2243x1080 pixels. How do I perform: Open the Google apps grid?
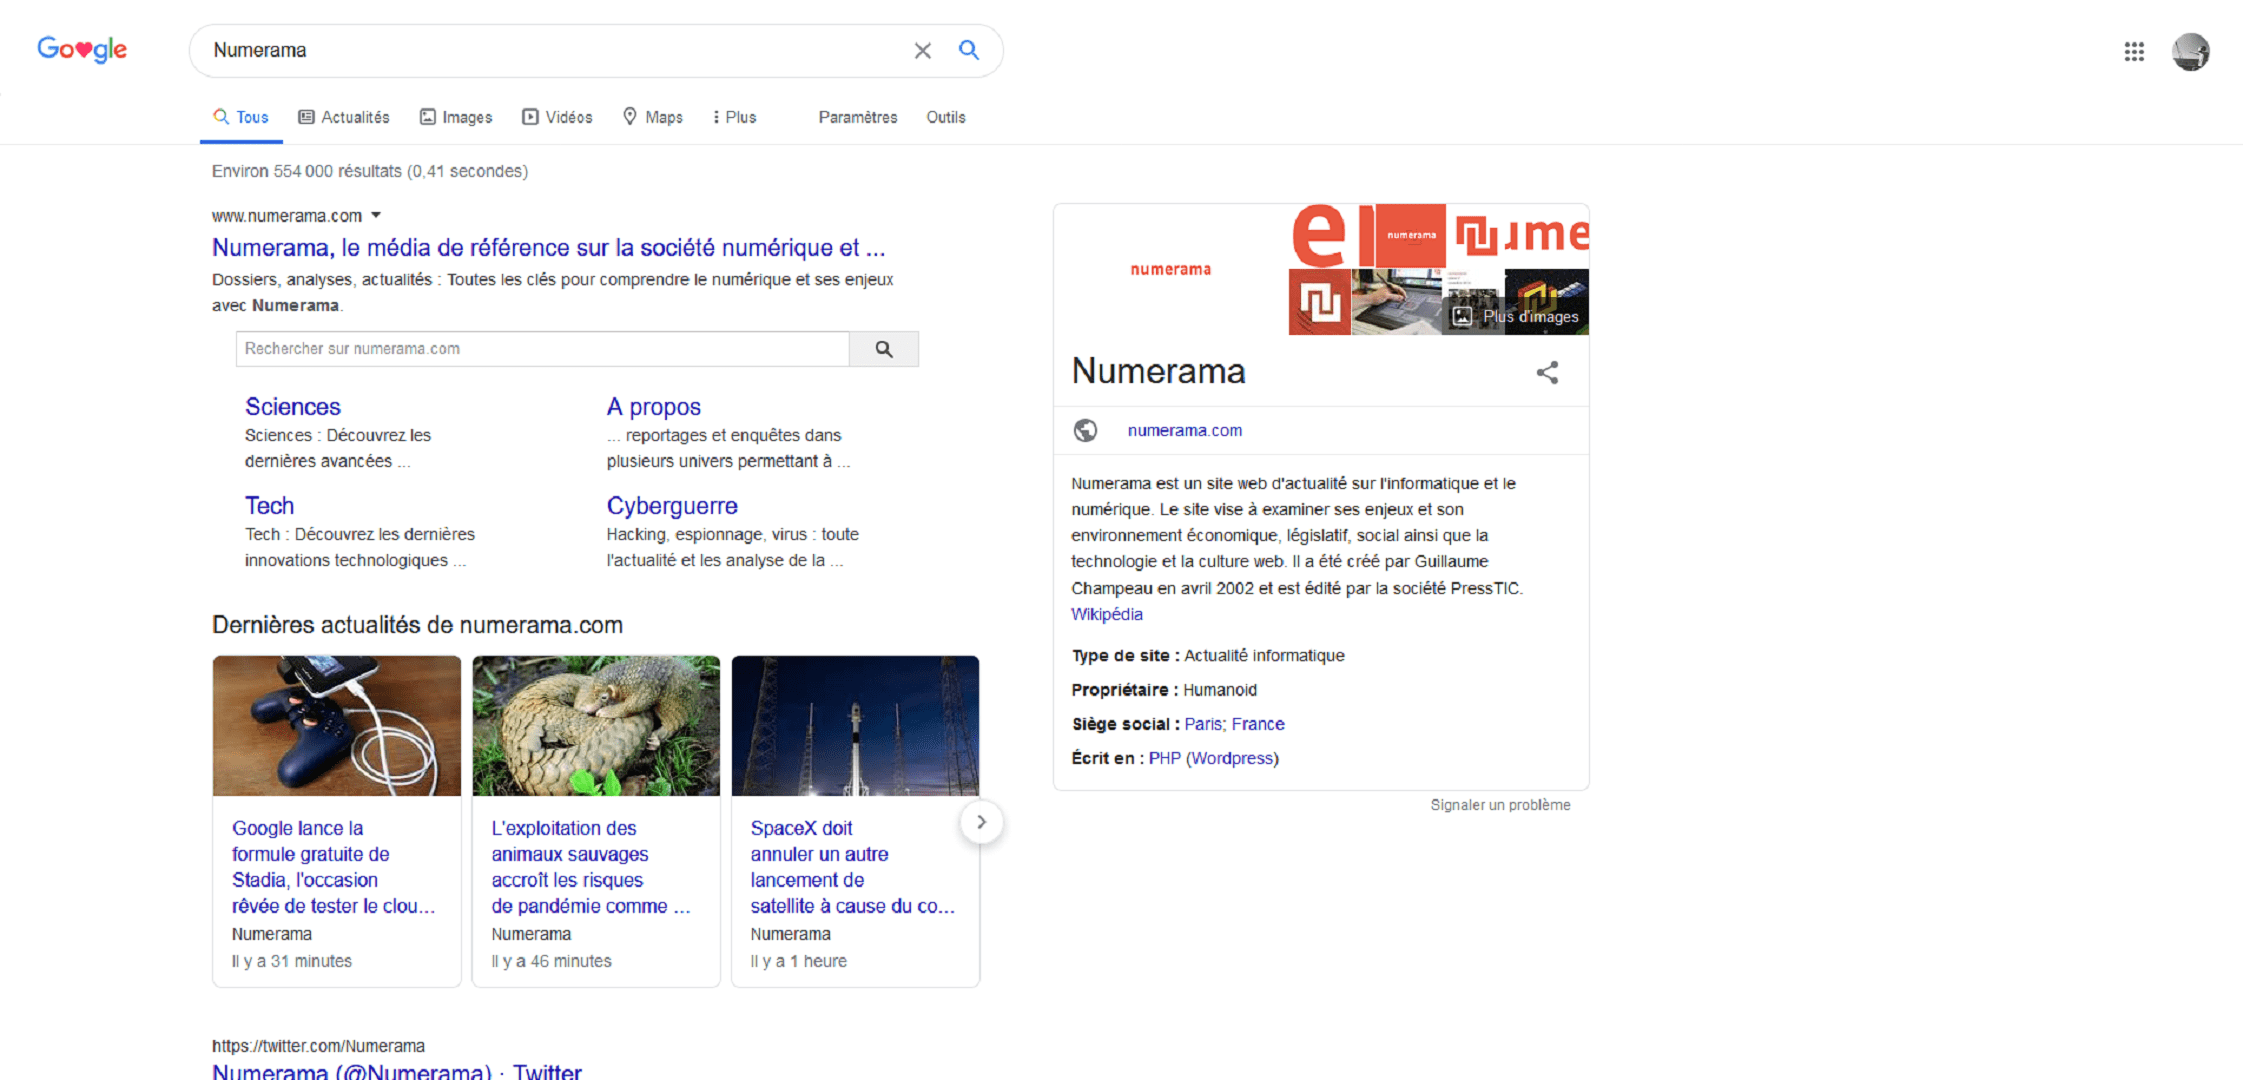click(2134, 51)
